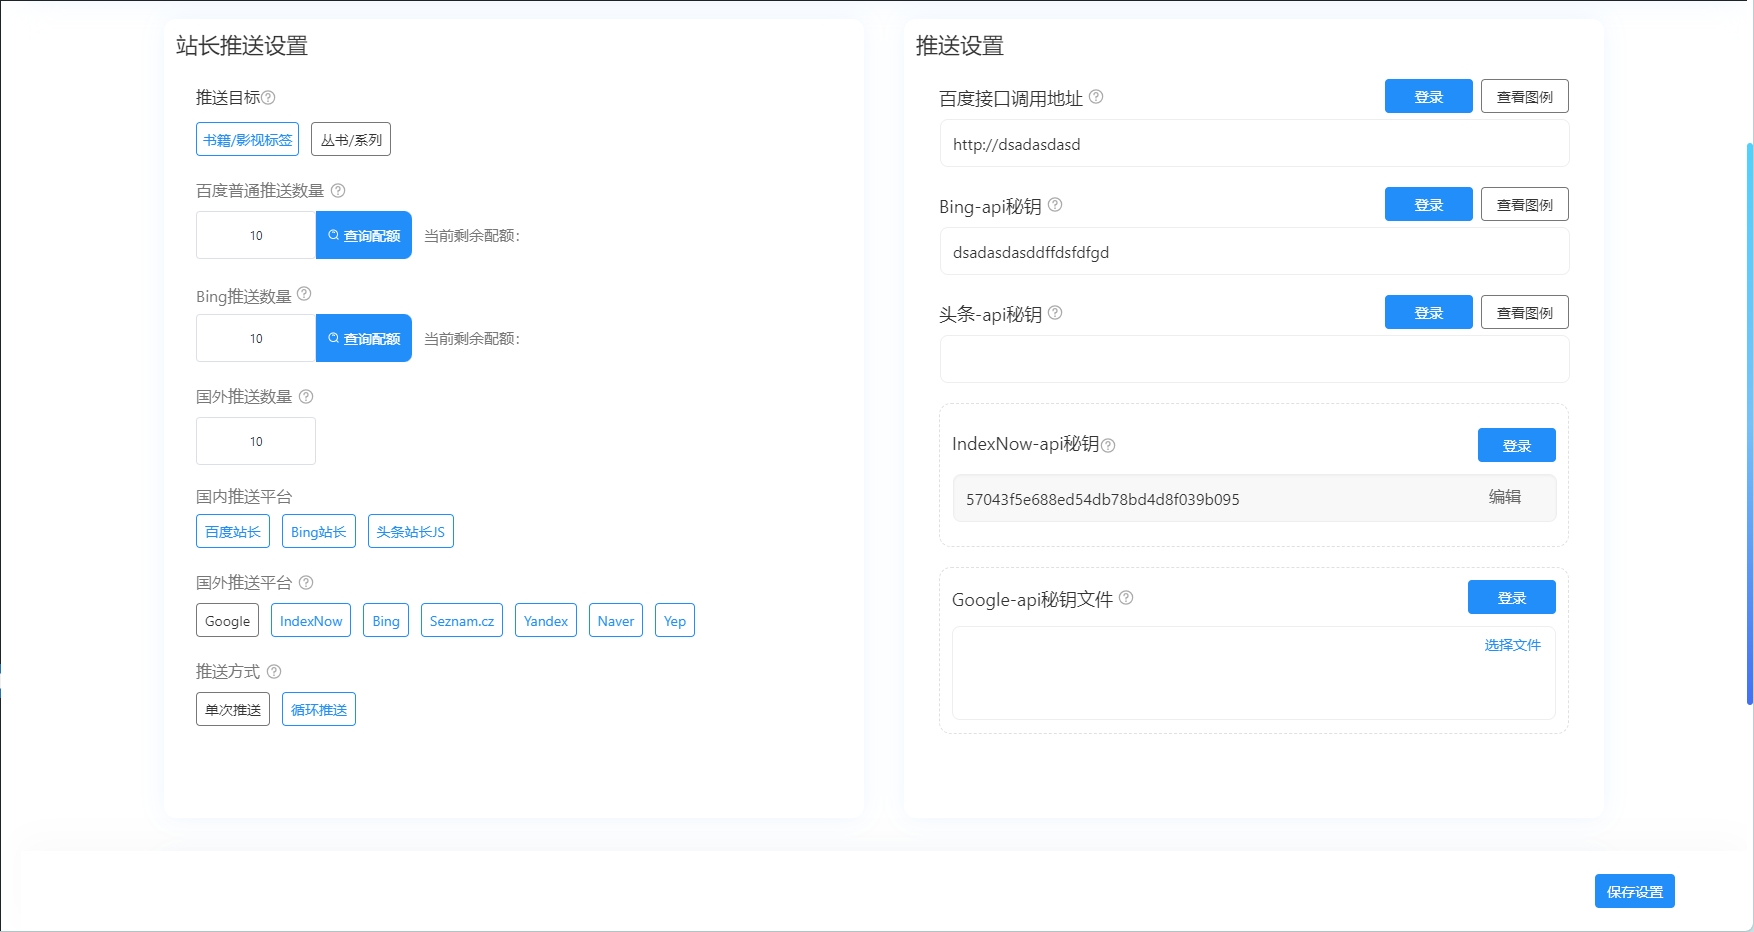The width and height of the screenshot is (1754, 932).
Task: Select 单次推送 push mode
Action: click(233, 709)
